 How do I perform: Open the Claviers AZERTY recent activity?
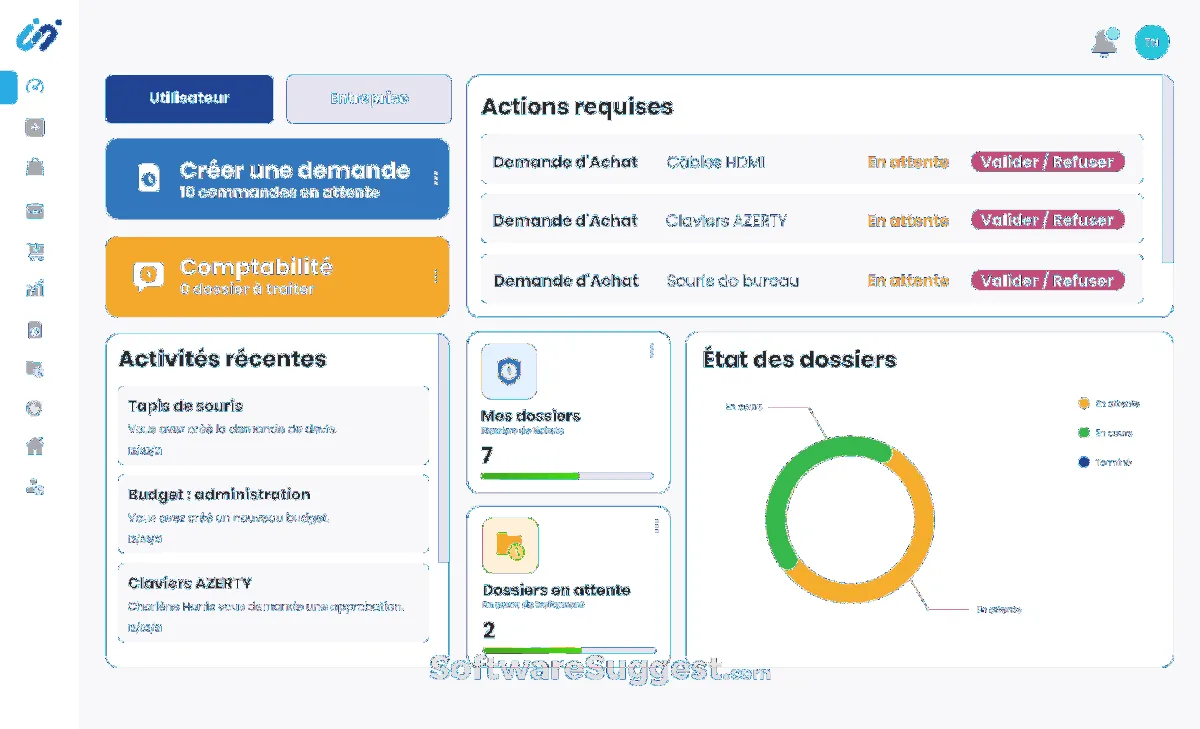point(273,602)
